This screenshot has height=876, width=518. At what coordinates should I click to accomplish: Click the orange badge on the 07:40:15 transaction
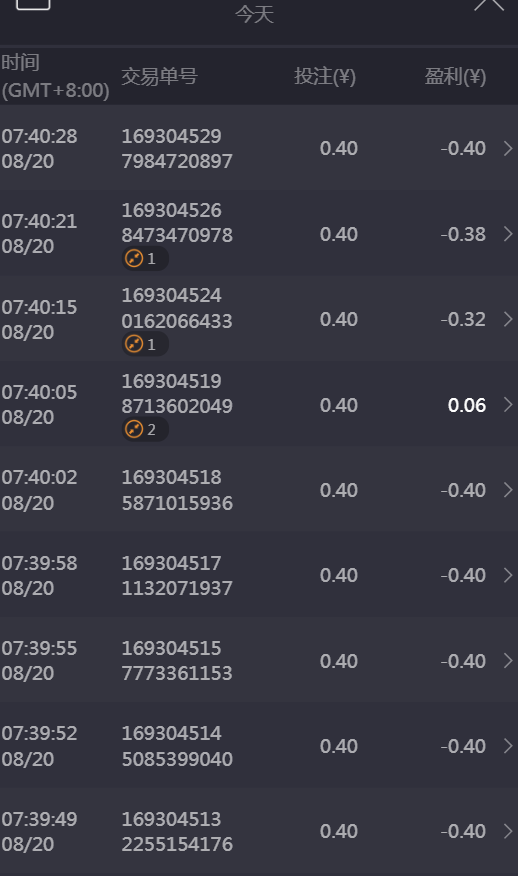click(x=145, y=344)
